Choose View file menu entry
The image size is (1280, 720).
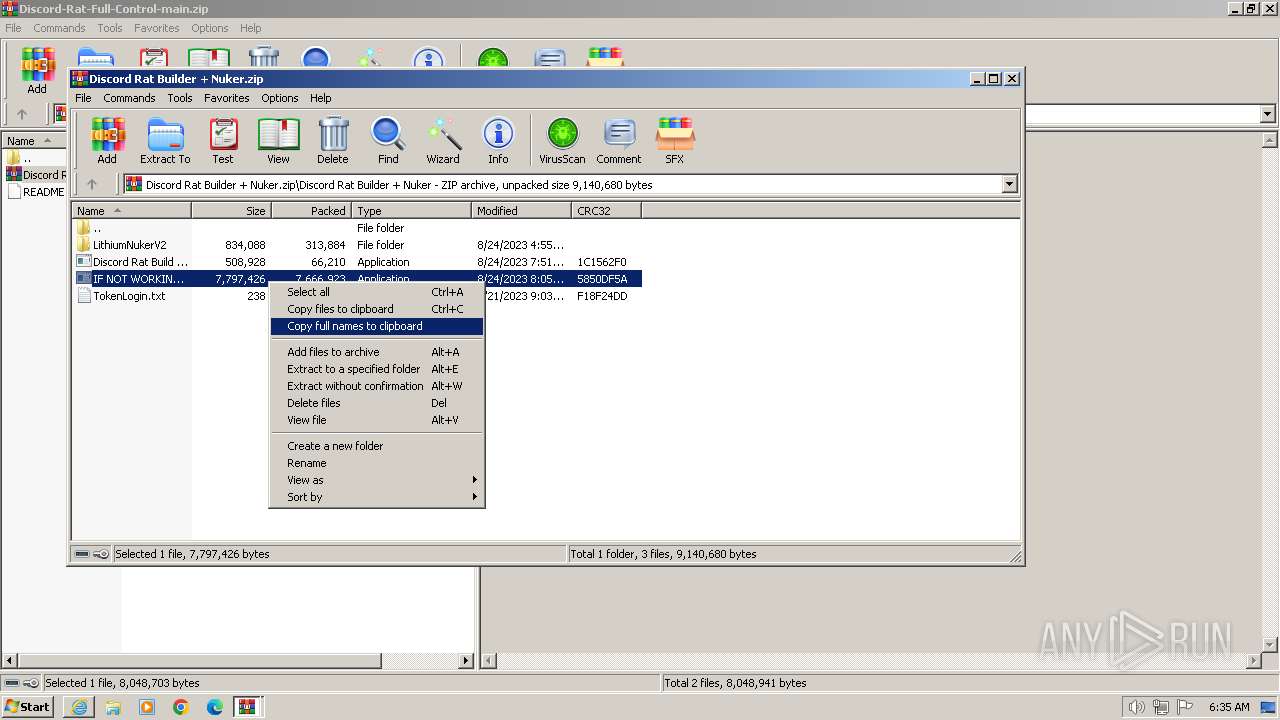377,420
